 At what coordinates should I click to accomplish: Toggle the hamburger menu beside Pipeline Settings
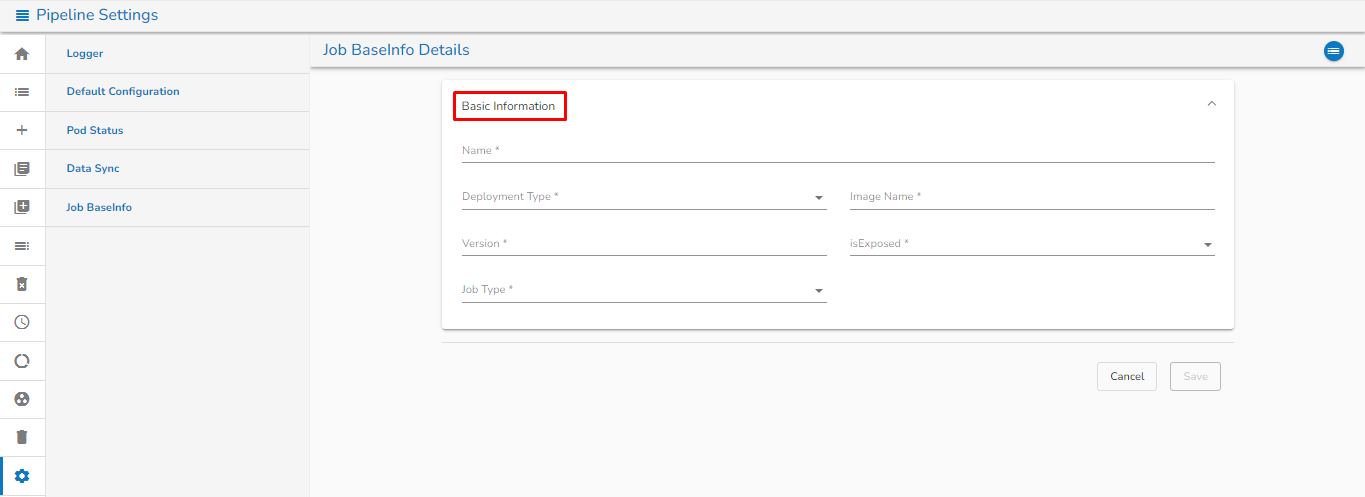(22, 15)
